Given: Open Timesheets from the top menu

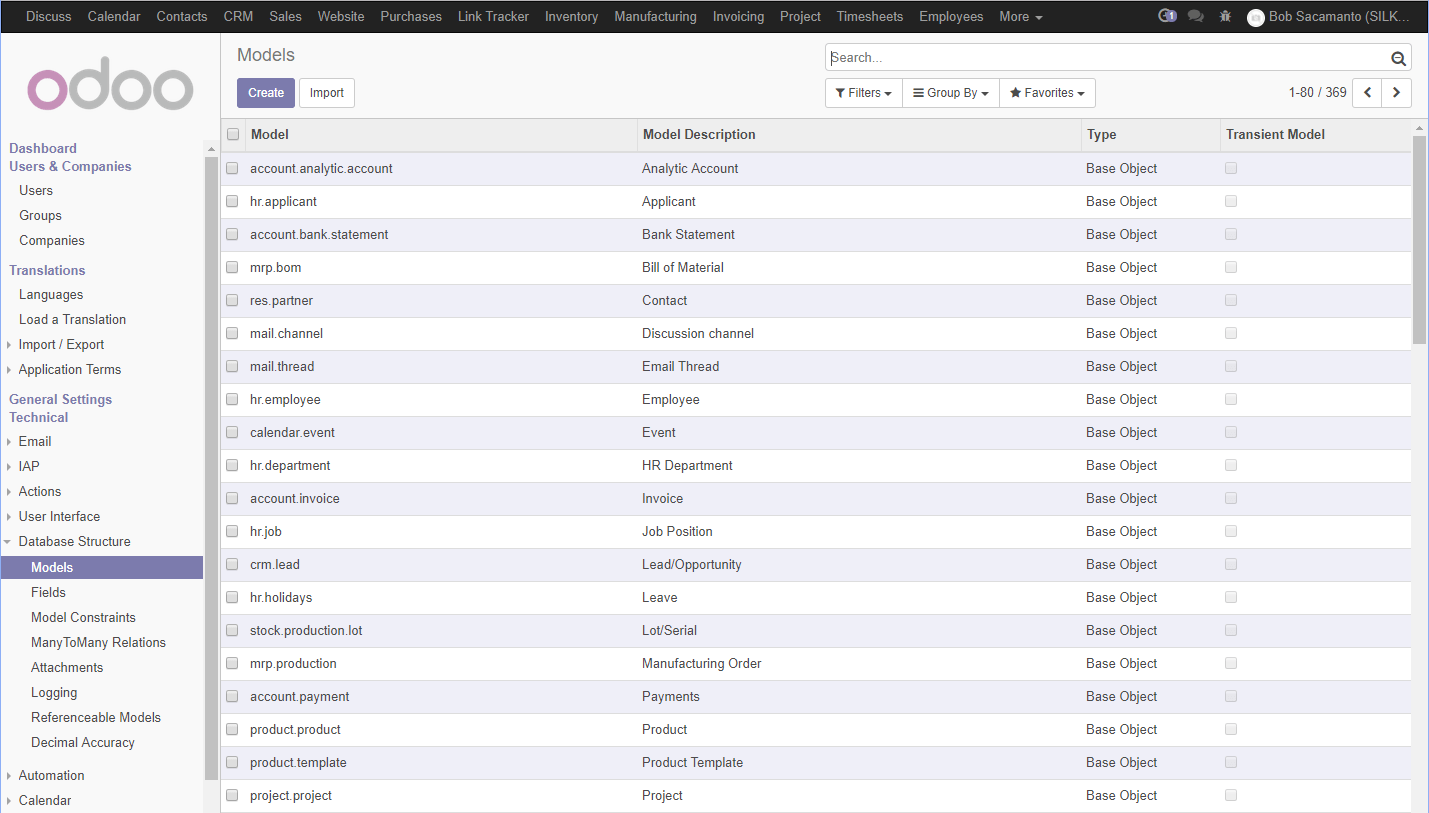Looking at the screenshot, I should pyautogui.click(x=870, y=16).
